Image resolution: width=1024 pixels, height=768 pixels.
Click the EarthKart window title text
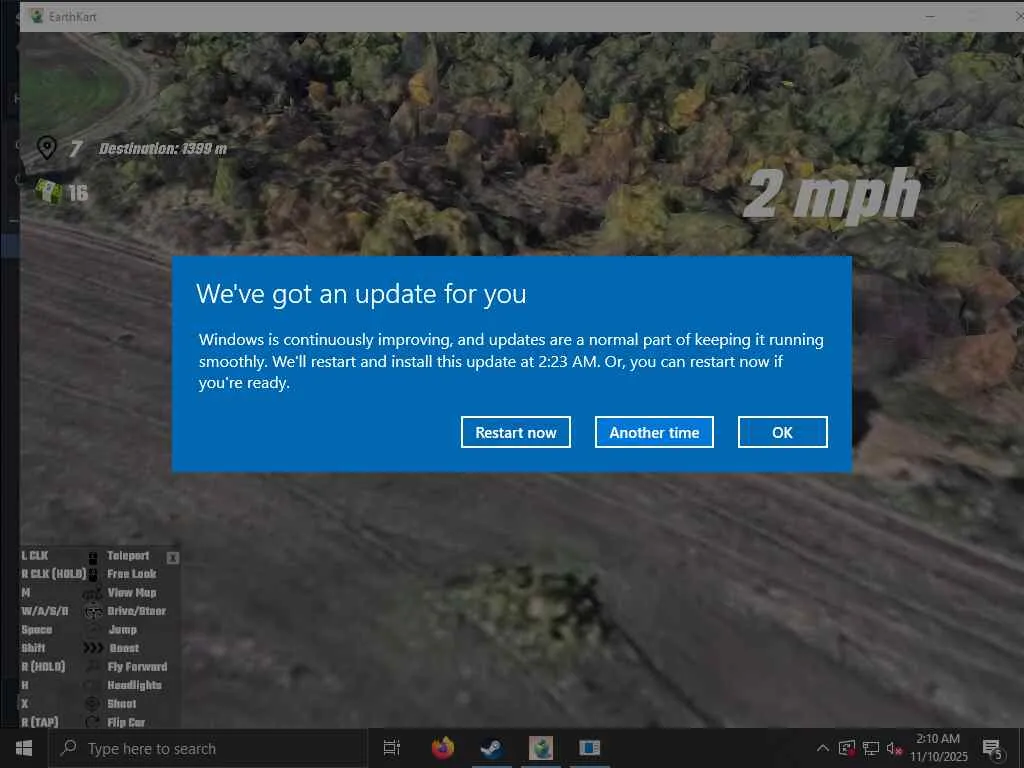72,16
